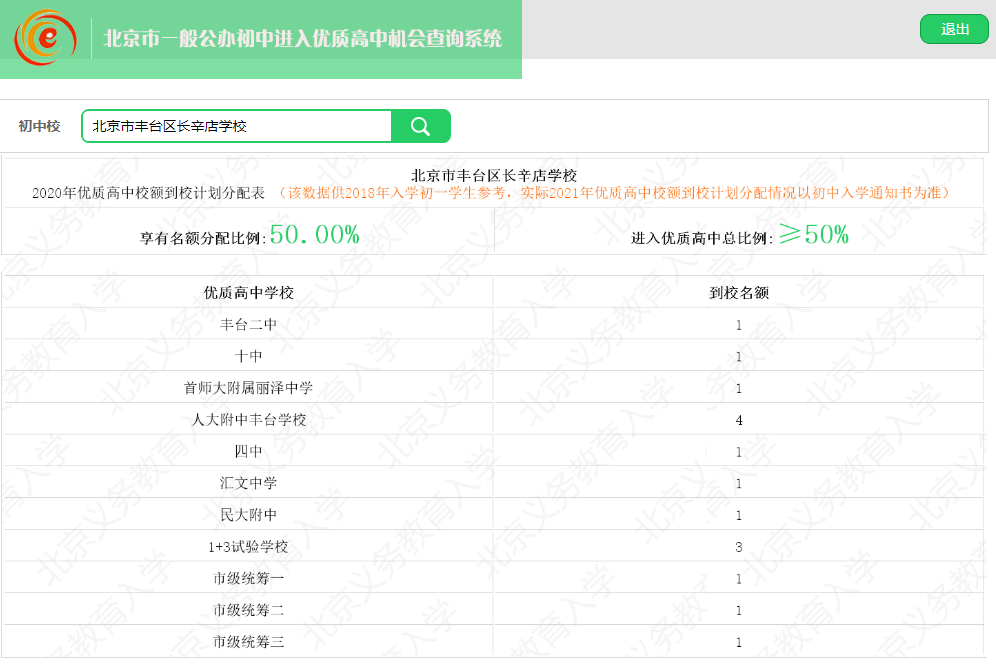The height and width of the screenshot is (668, 996).
Task: Click the system title 北京市一般公办初中进入优质高中机会查询系统
Action: 302,38
